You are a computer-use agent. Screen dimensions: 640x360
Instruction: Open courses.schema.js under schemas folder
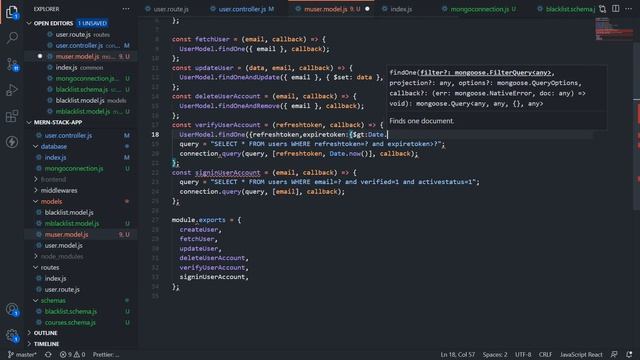point(70,322)
